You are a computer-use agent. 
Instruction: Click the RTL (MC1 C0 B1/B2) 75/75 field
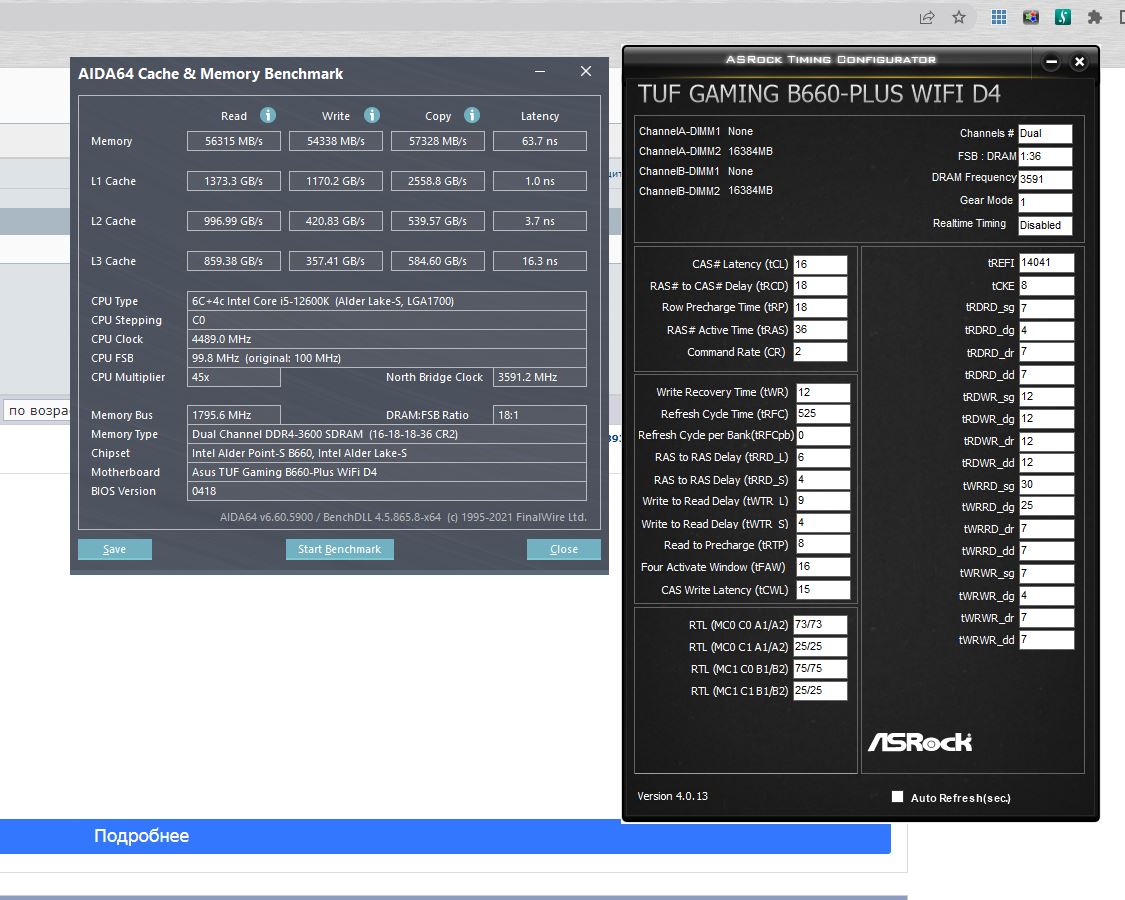pyautogui.click(x=820, y=668)
